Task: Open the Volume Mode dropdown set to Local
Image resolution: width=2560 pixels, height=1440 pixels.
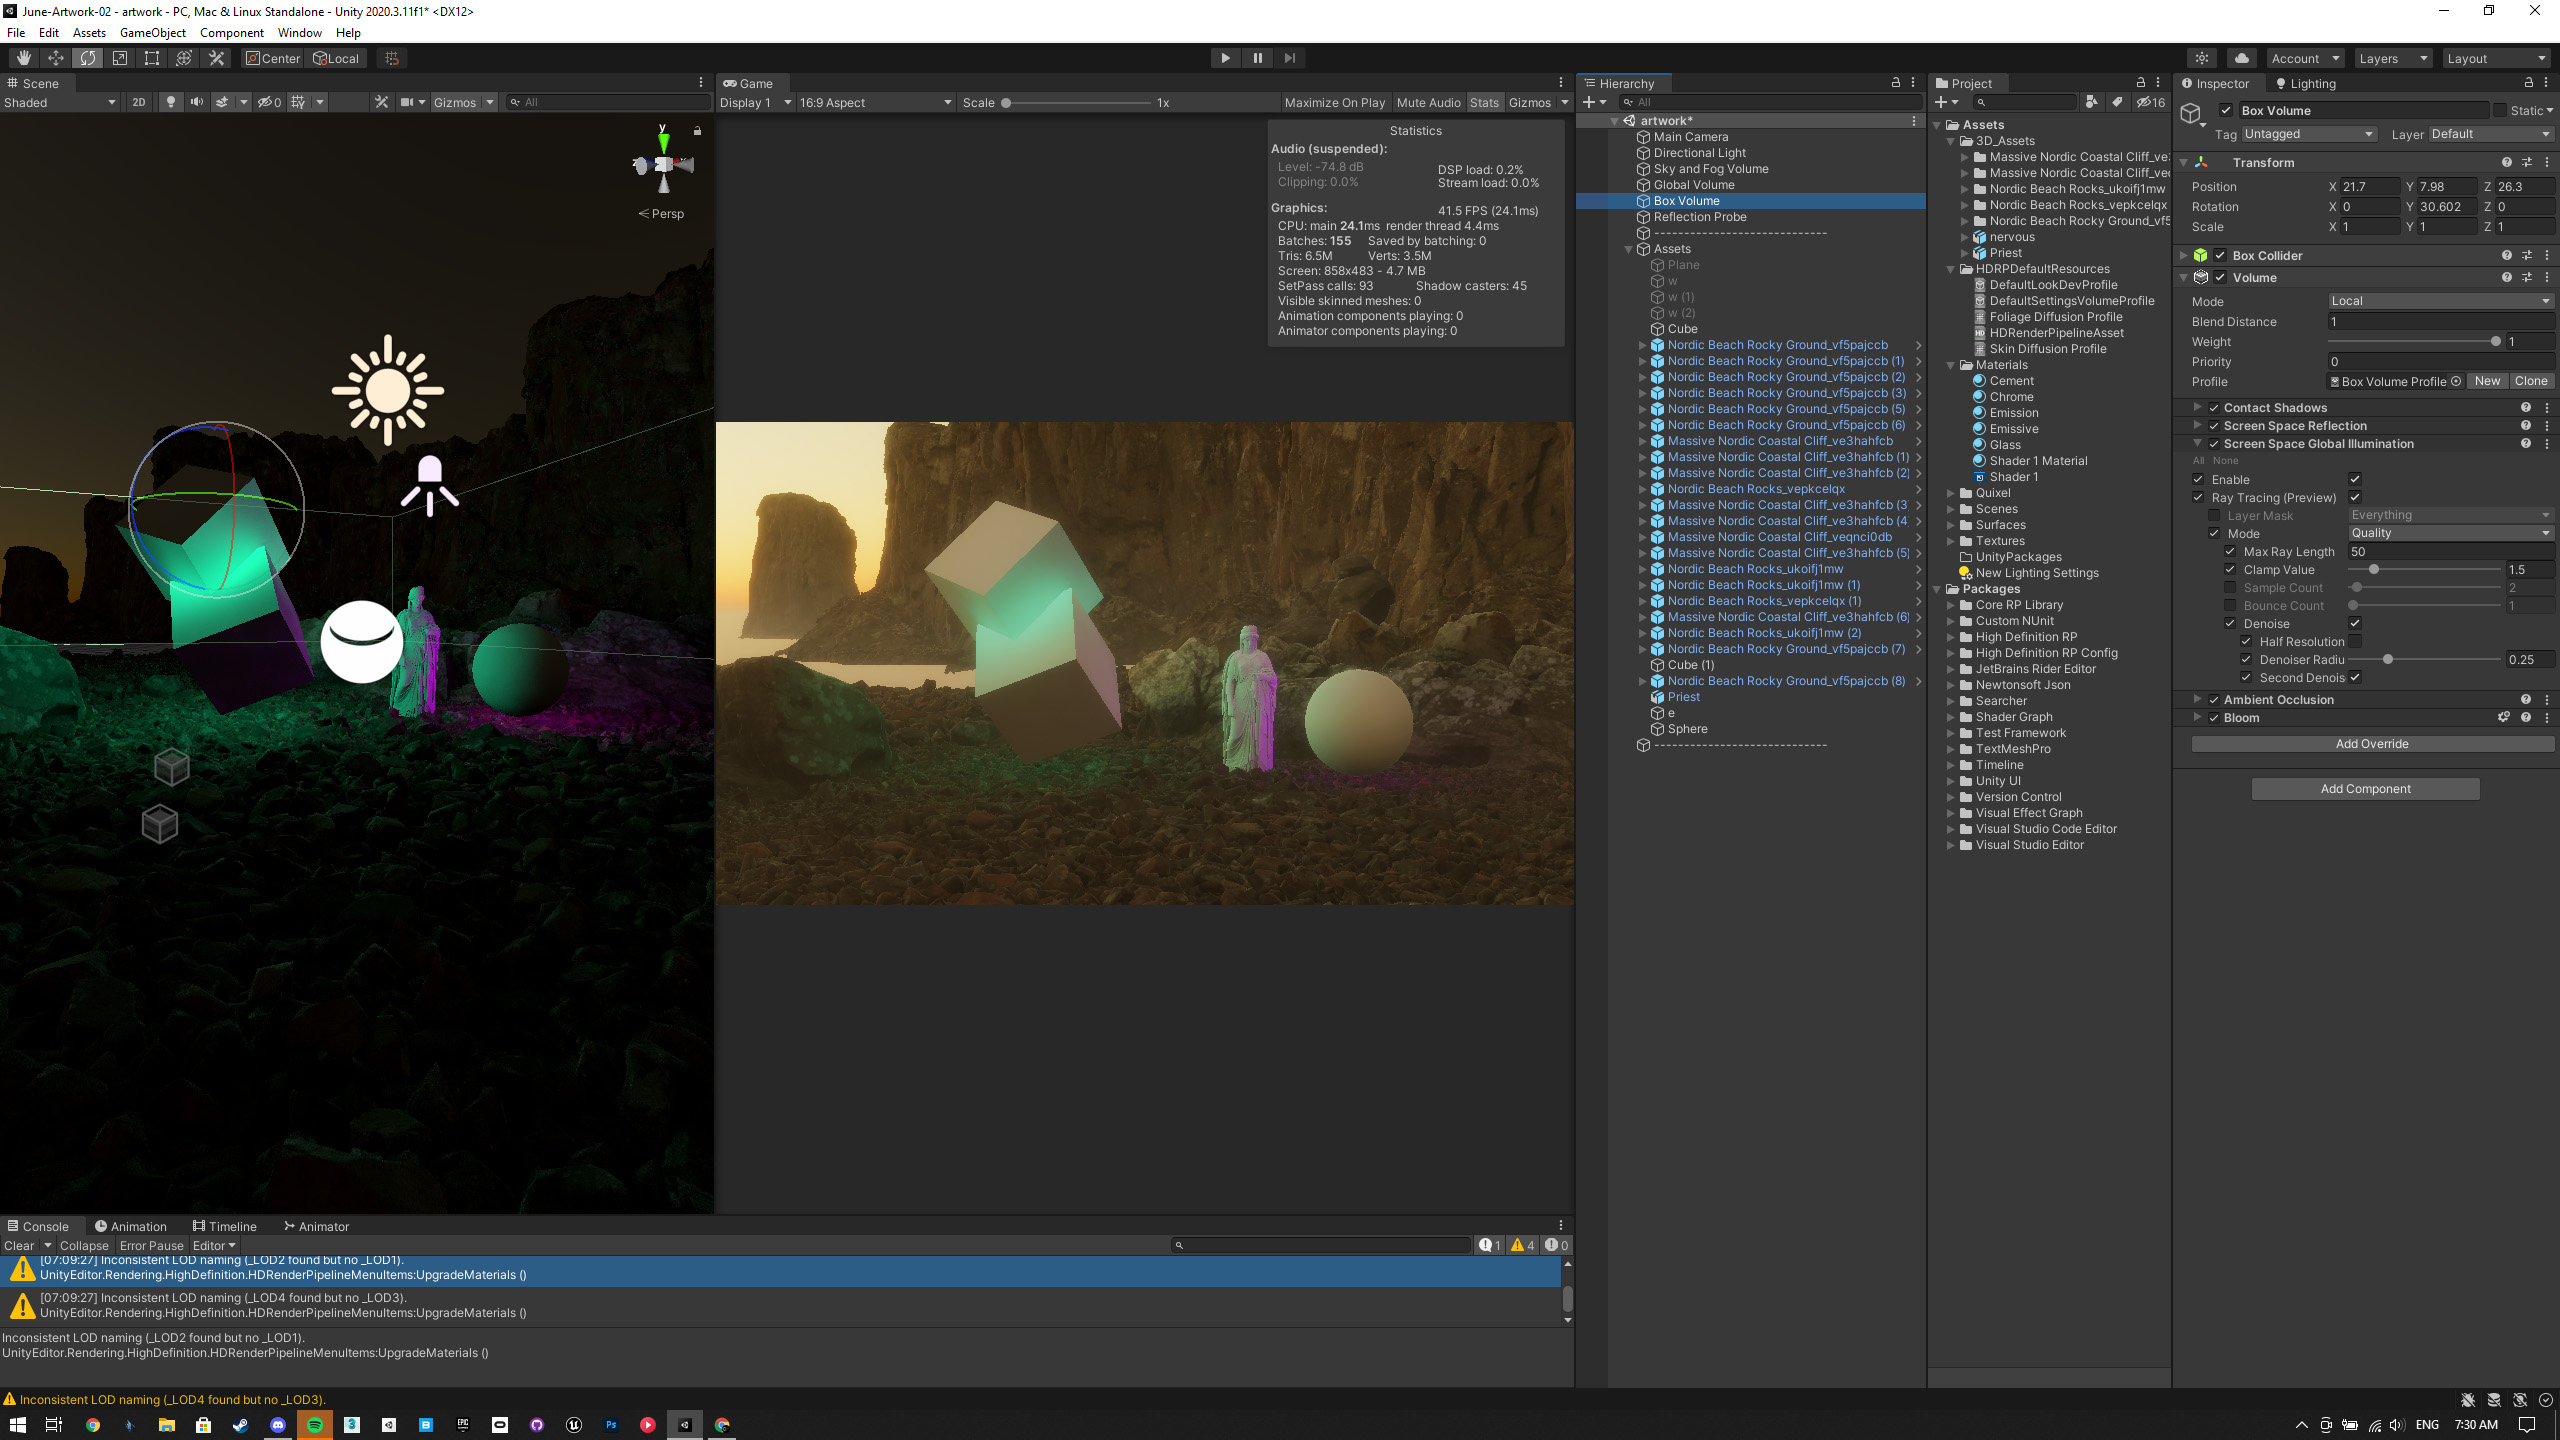Action: click(2441, 300)
